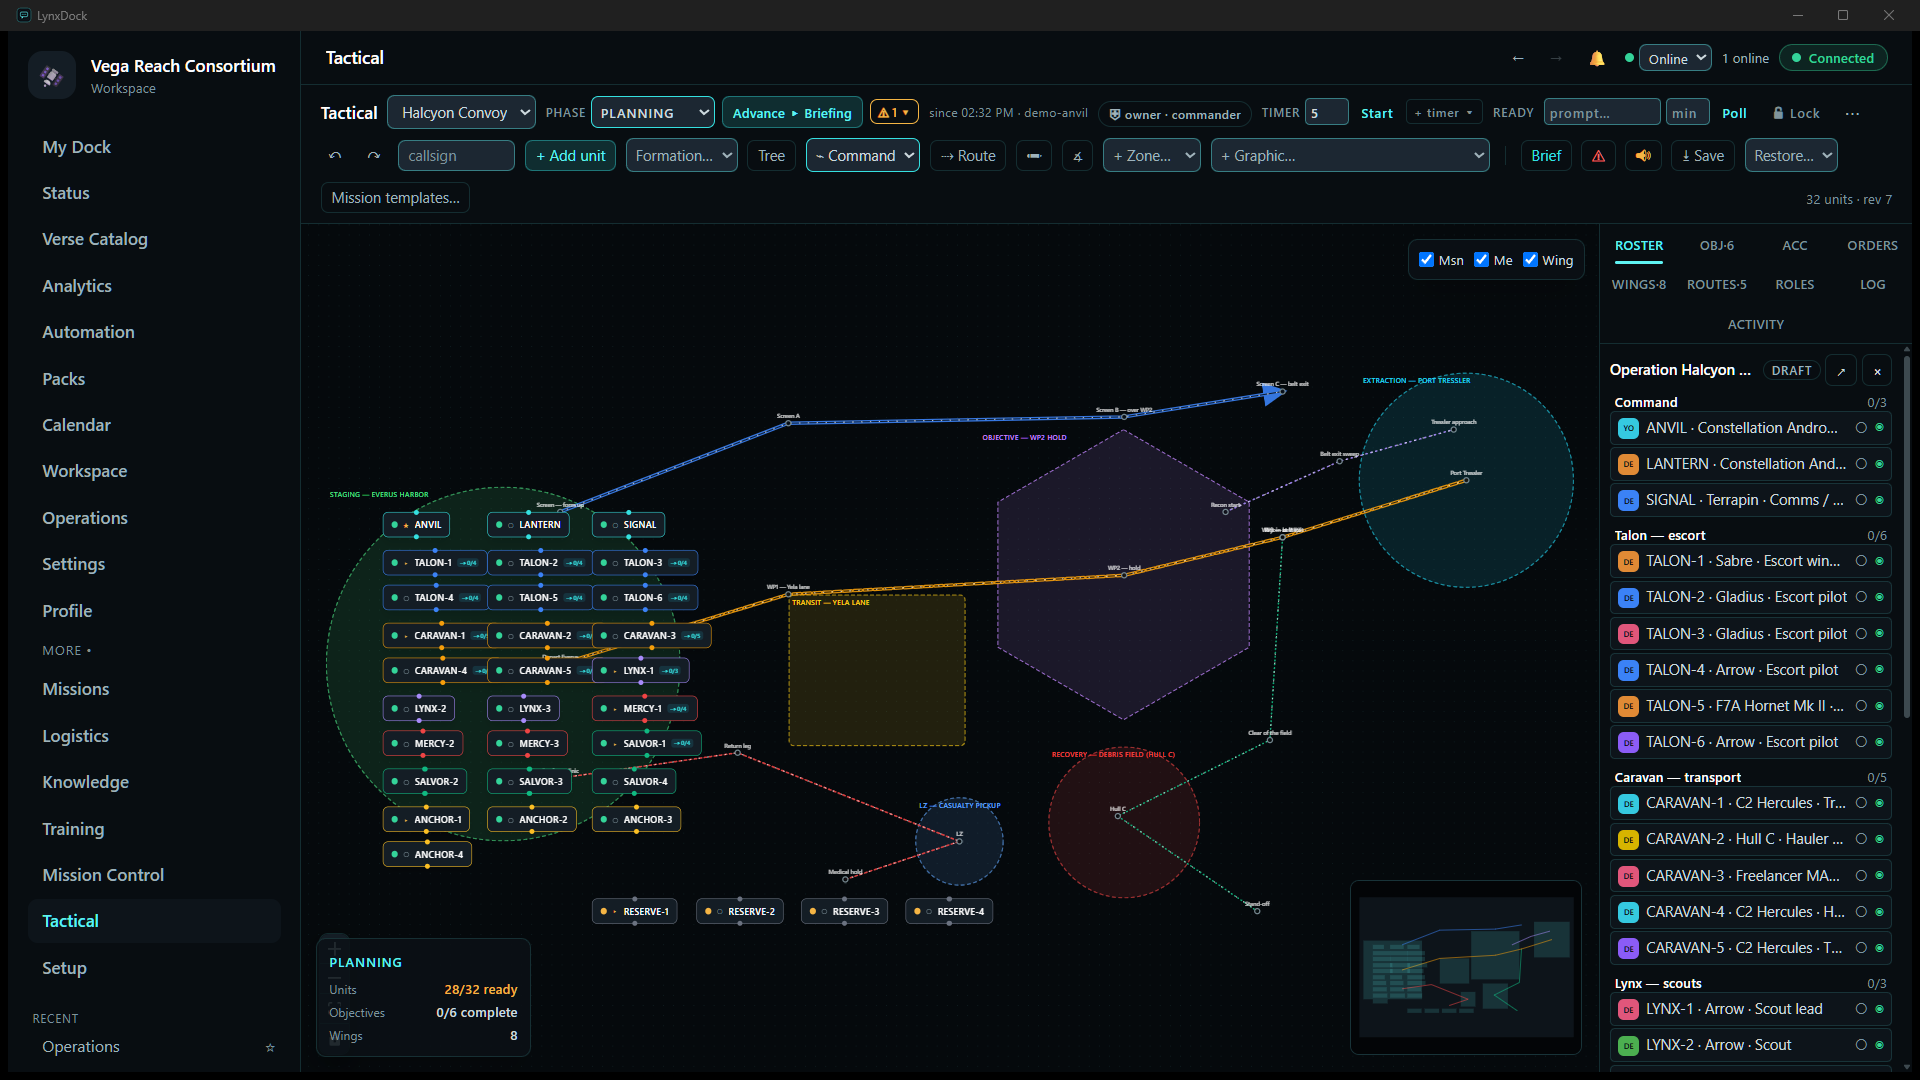Image resolution: width=1920 pixels, height=1080 pixels.
Task: Select the ANVIL unit node on map
Action: point(416,525)
